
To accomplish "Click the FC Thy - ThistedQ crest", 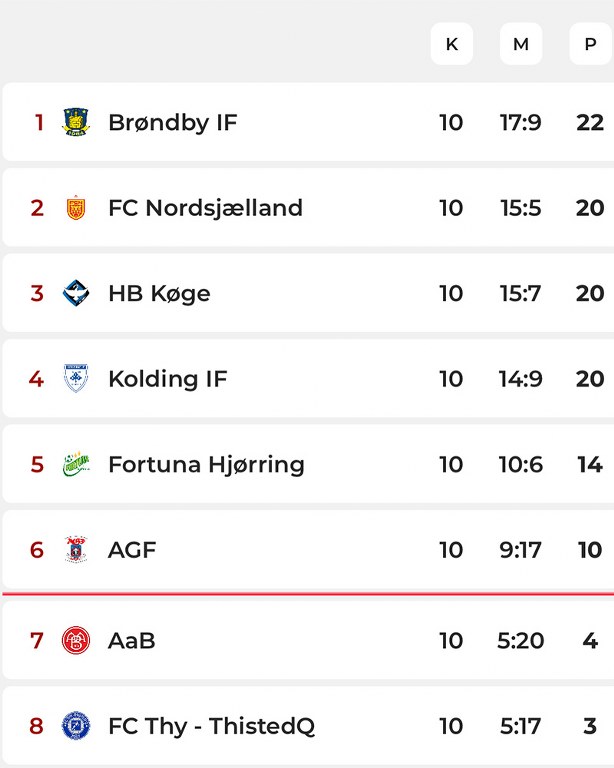I will click(x=75, y=726).
